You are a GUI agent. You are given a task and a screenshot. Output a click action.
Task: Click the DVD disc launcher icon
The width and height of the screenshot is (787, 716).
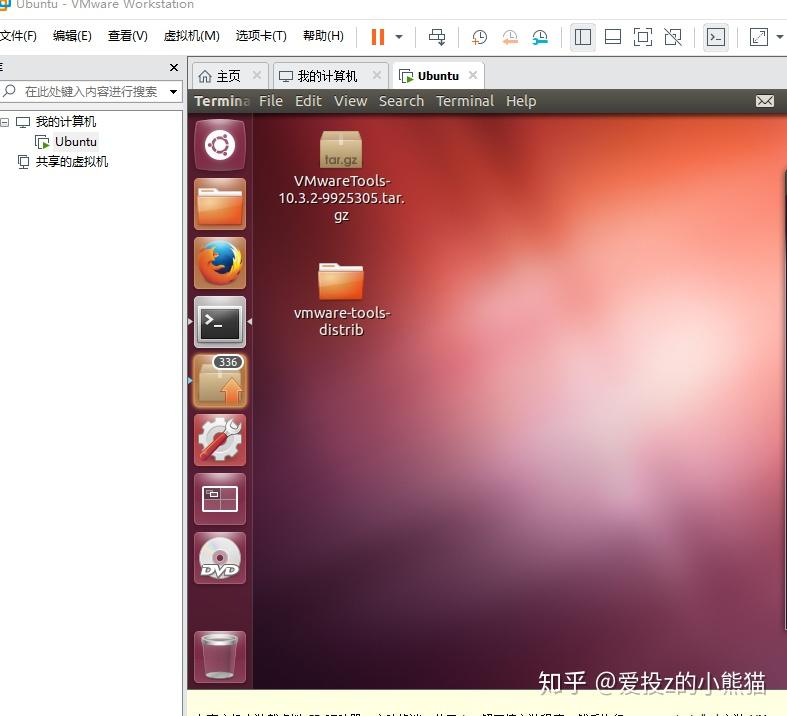tap(220, 558)
